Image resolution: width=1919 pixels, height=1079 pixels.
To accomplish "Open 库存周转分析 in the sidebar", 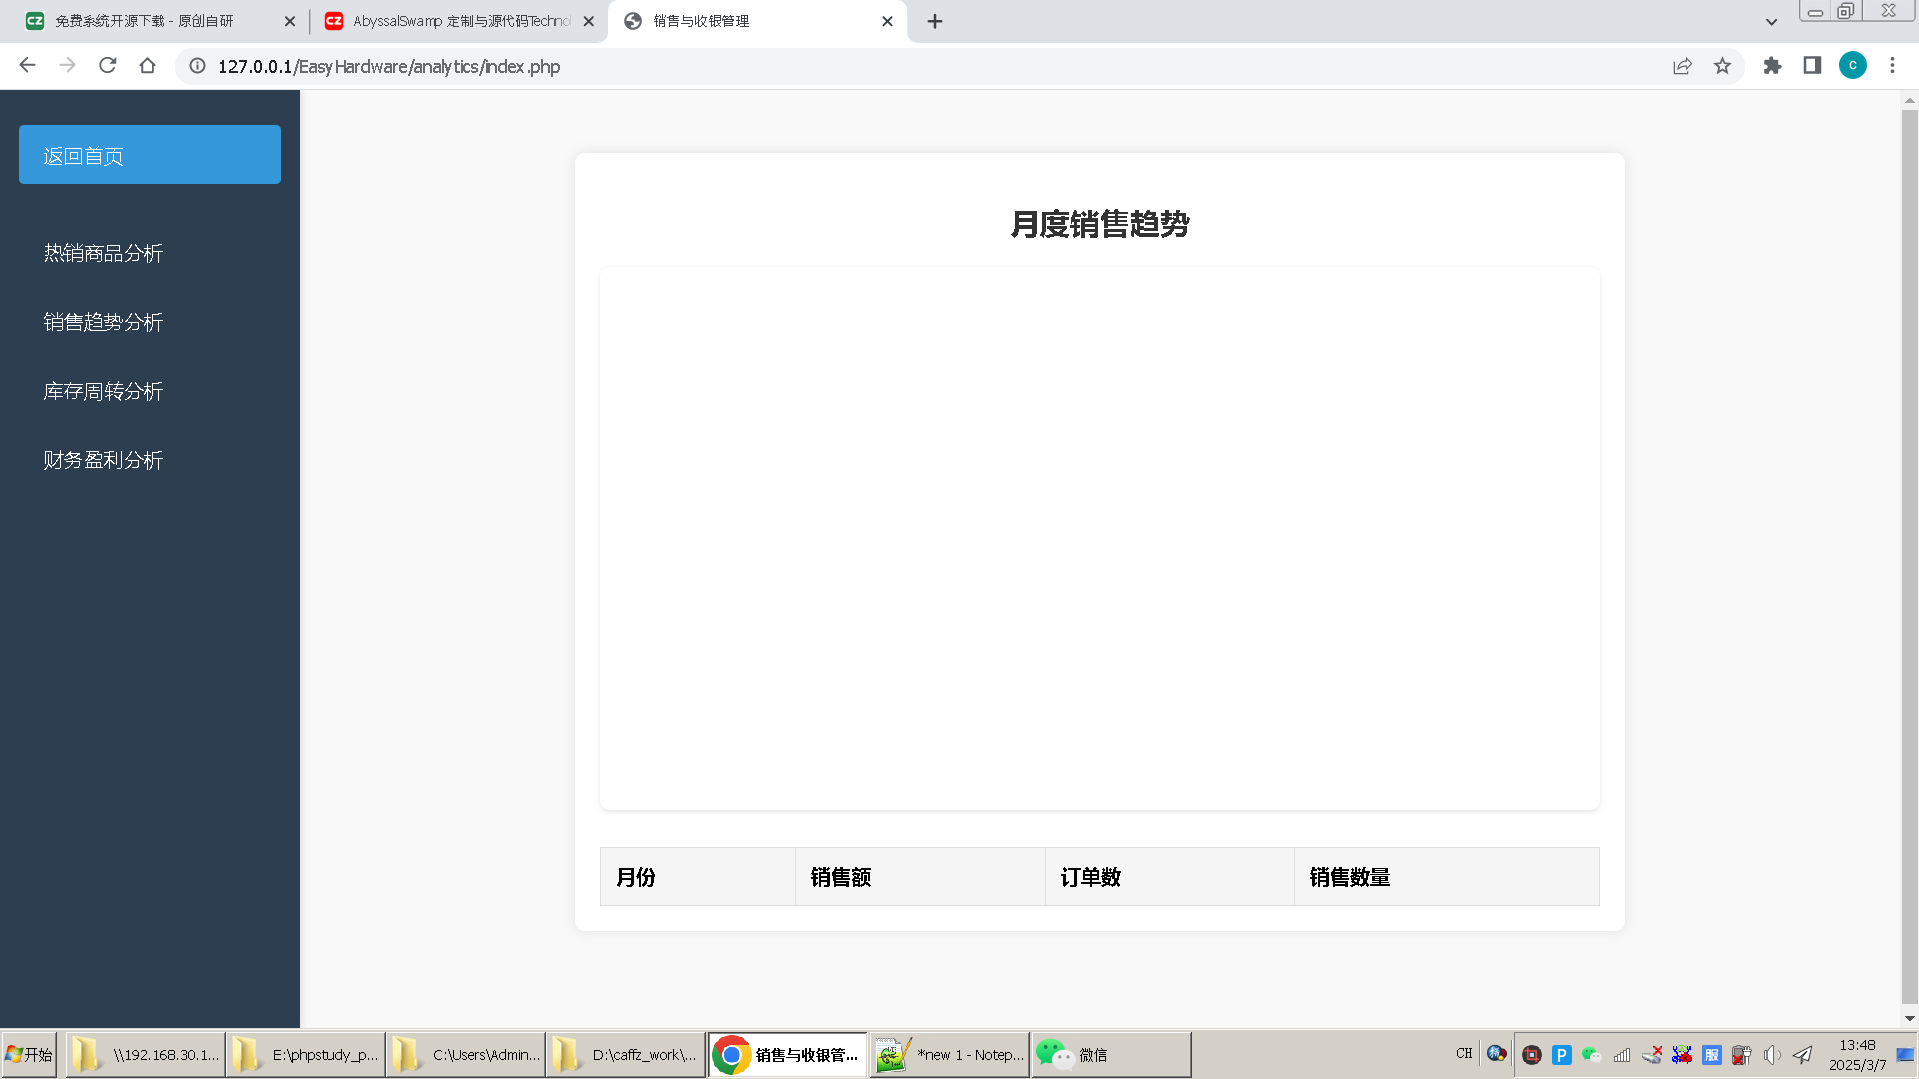I will [x=103, y=391].
